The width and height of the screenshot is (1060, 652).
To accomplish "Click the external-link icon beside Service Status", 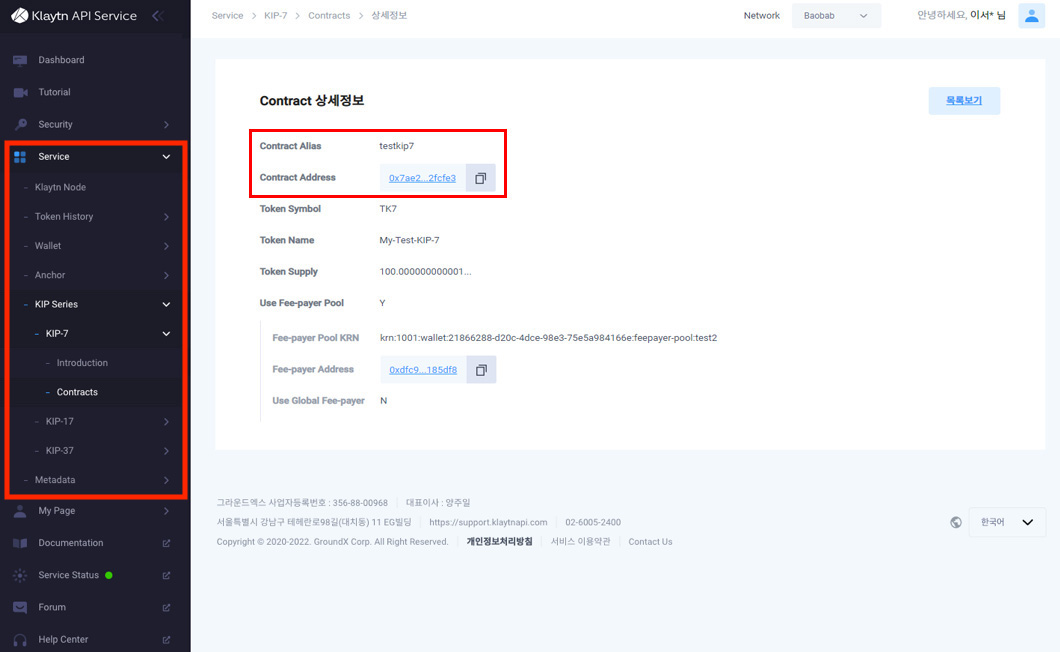I will [166, 575].
